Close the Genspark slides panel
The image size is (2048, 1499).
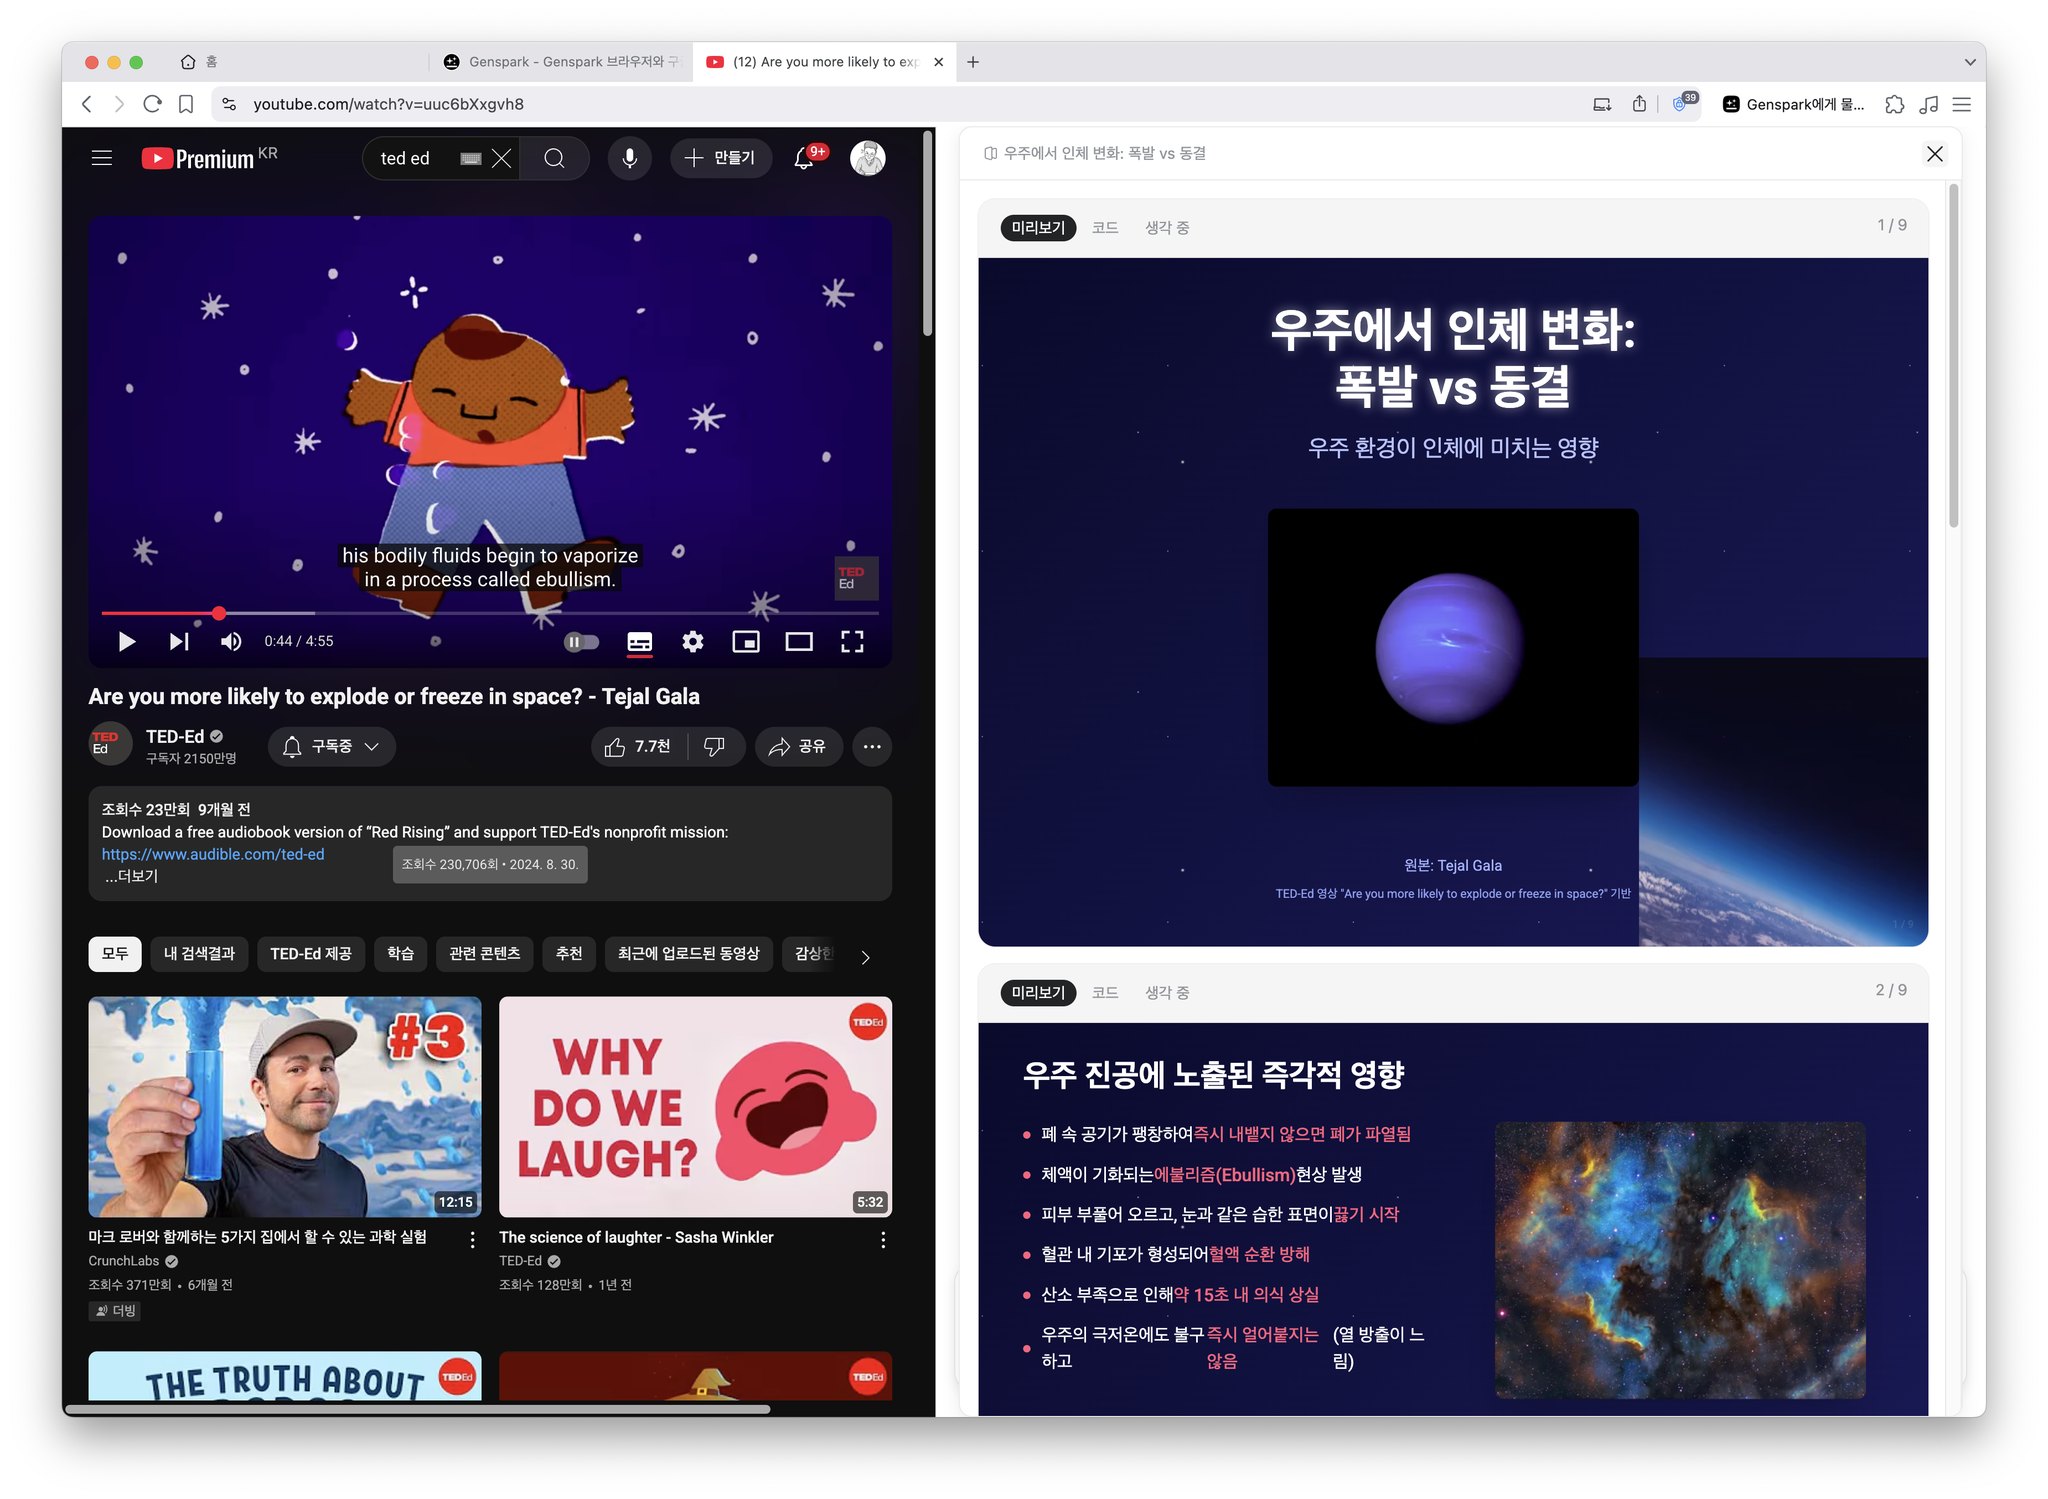(x=1935, y=153)
